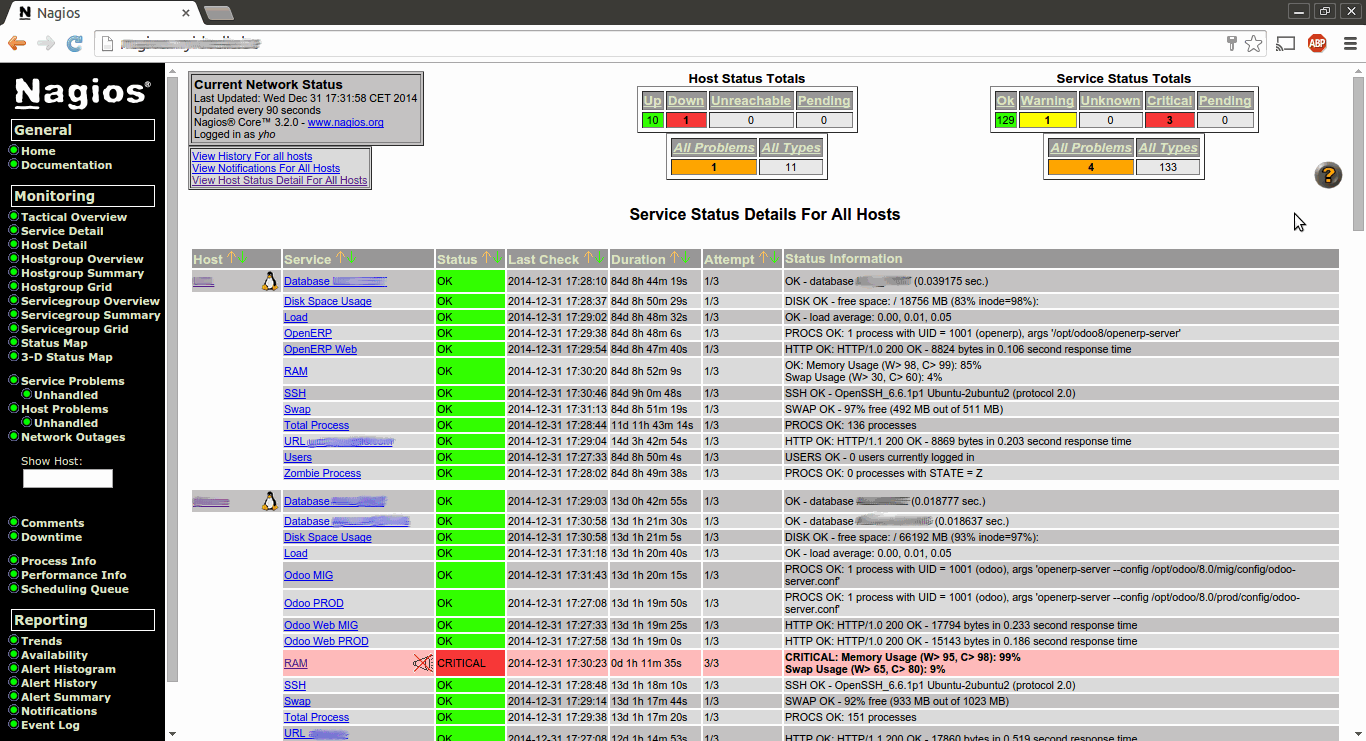Open Alert Histogram under Reporting
The width and height of the screenshot is (1366, 741).
68,669
